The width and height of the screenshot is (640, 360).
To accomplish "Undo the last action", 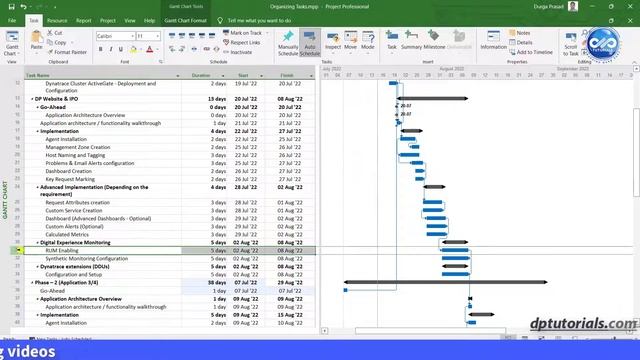I will (x=23, y=7).
